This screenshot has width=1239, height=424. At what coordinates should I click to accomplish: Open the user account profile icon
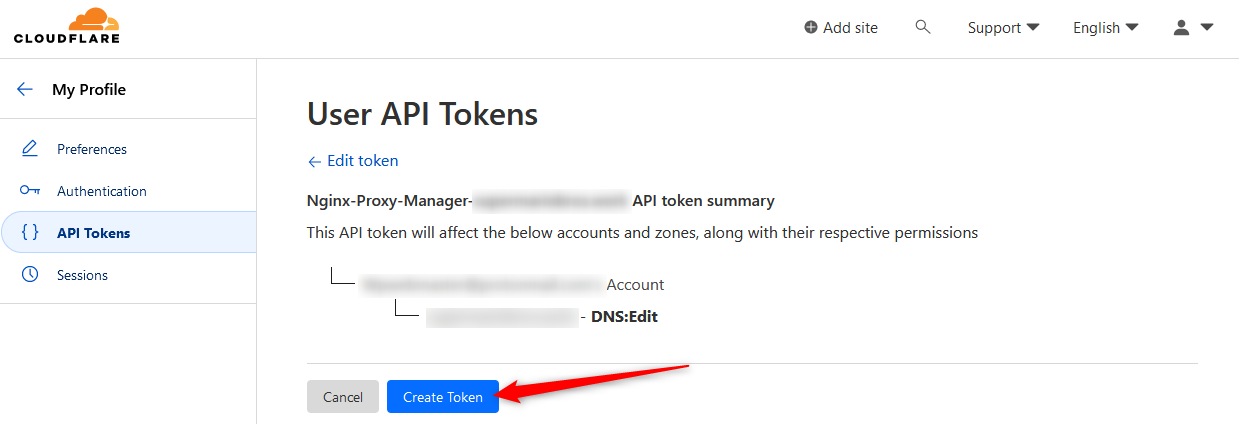1181,28
